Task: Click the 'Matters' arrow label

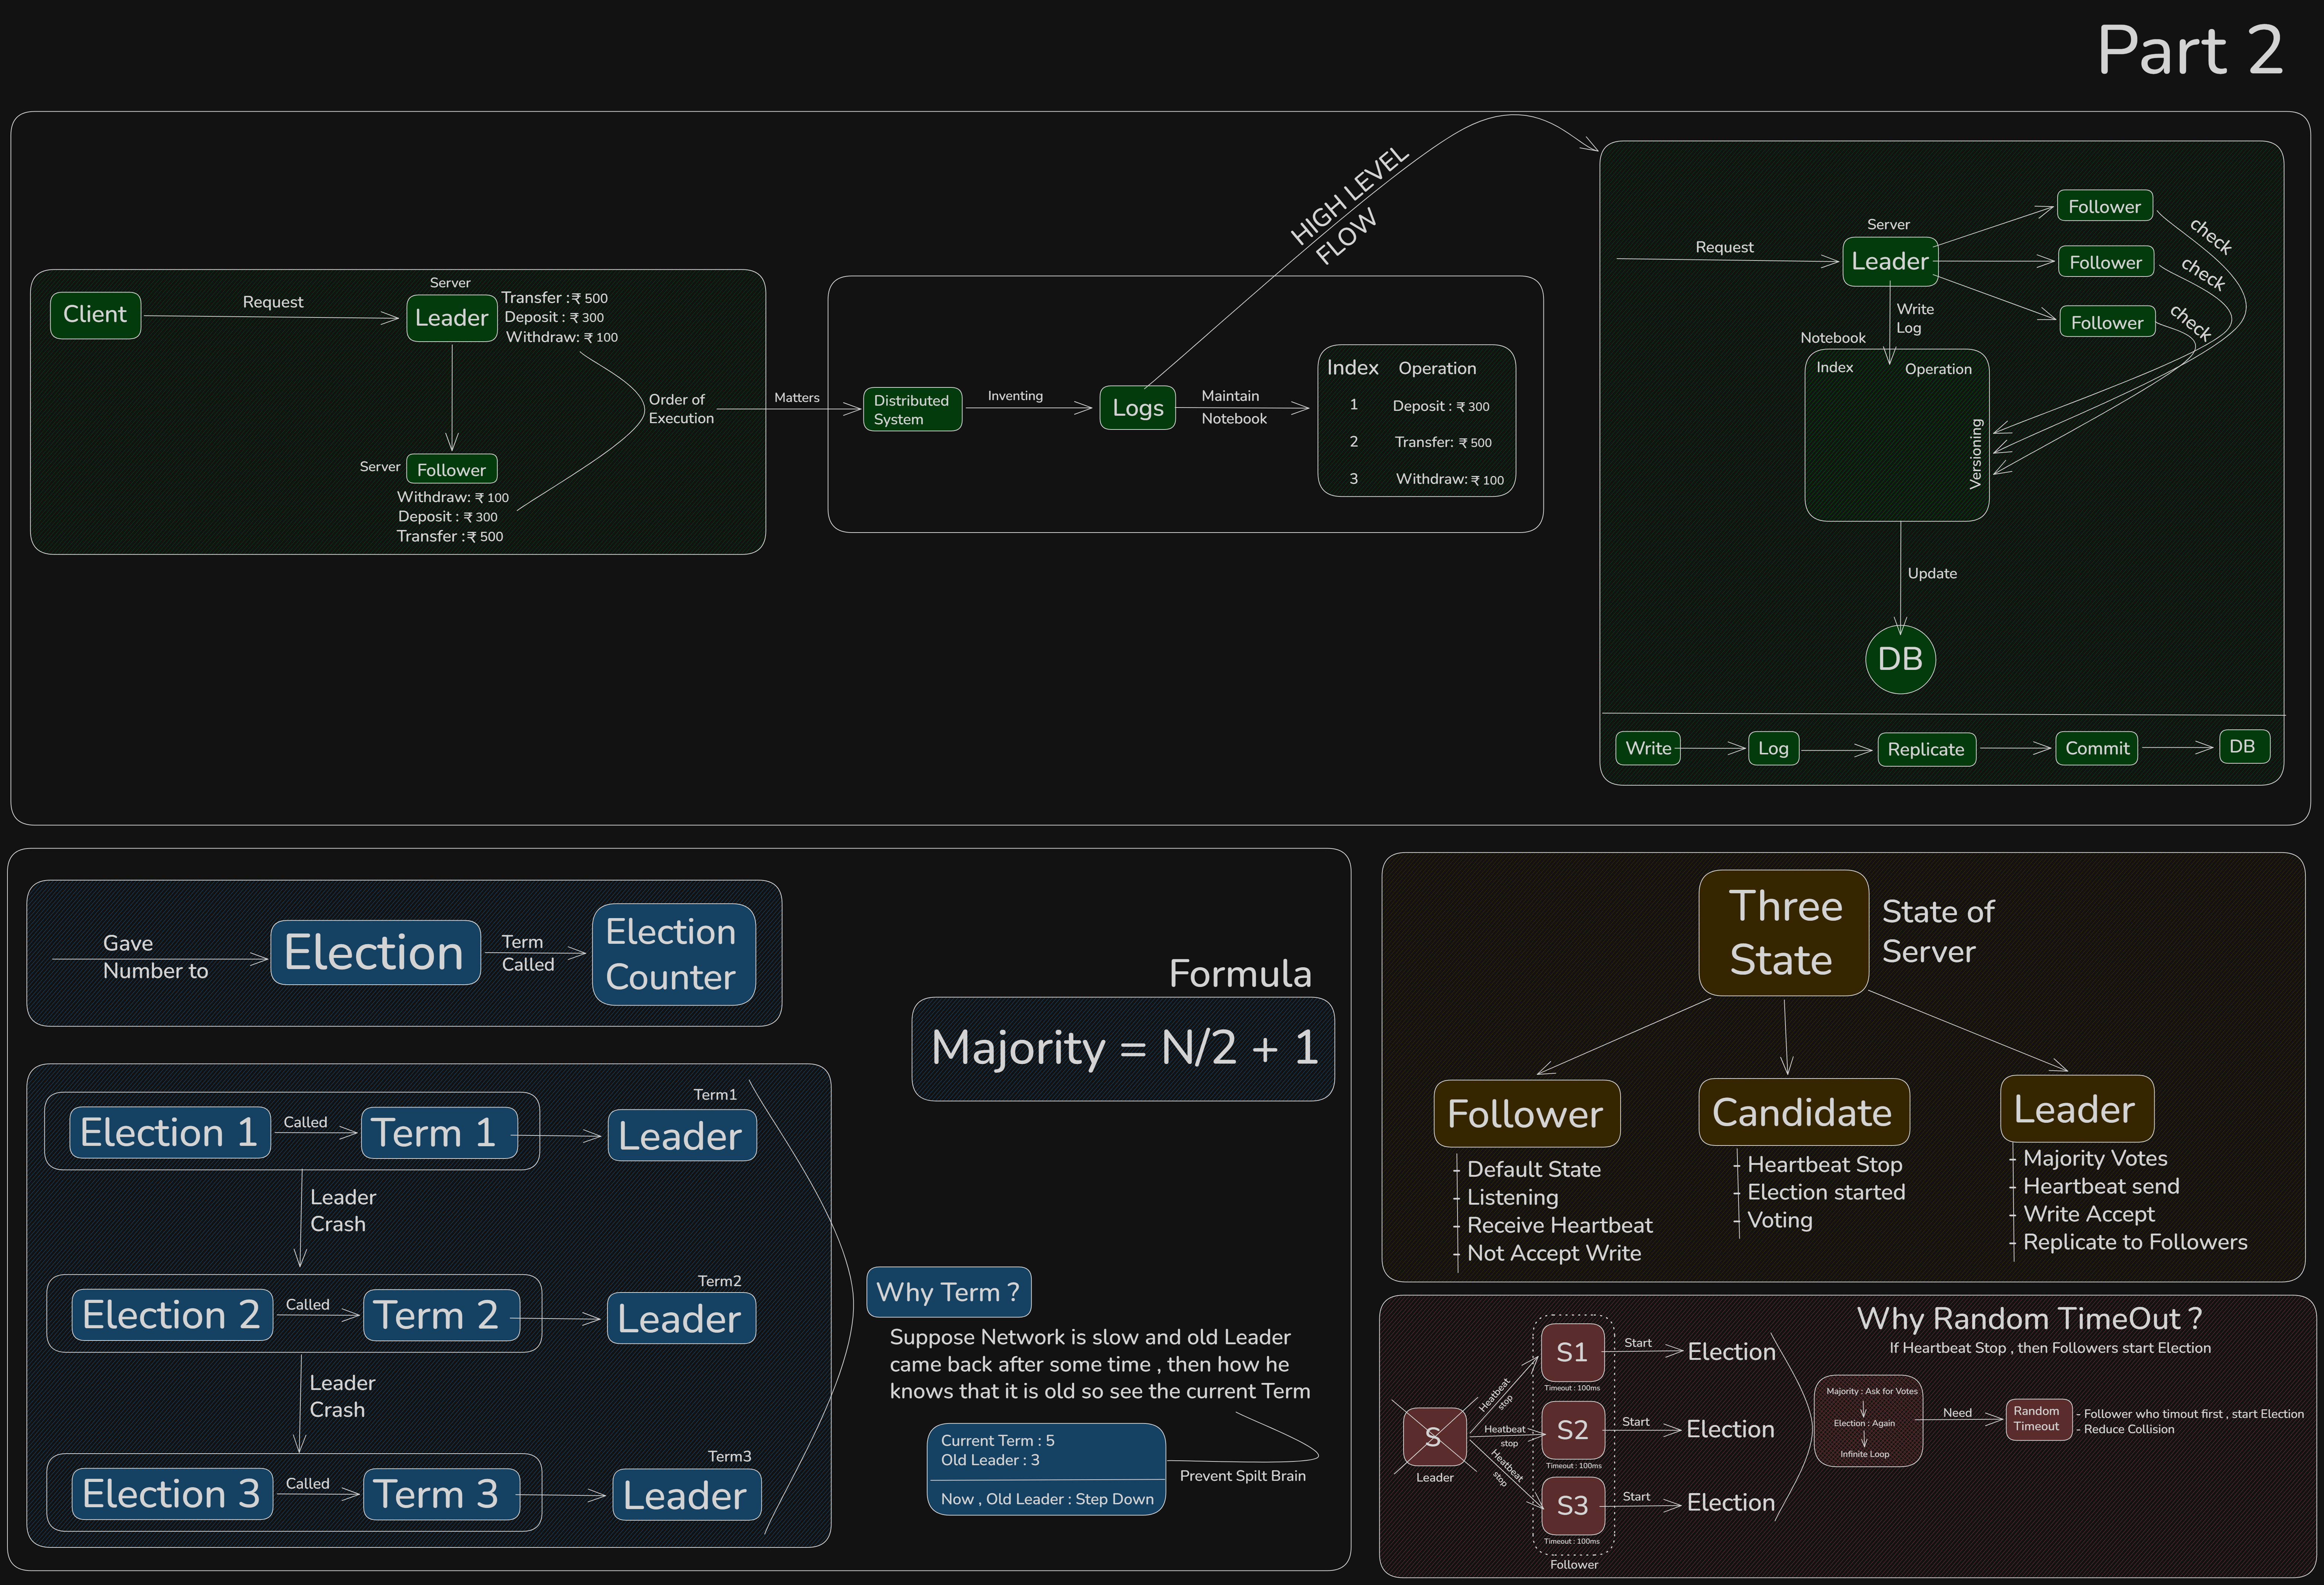Action: (796, 398)
